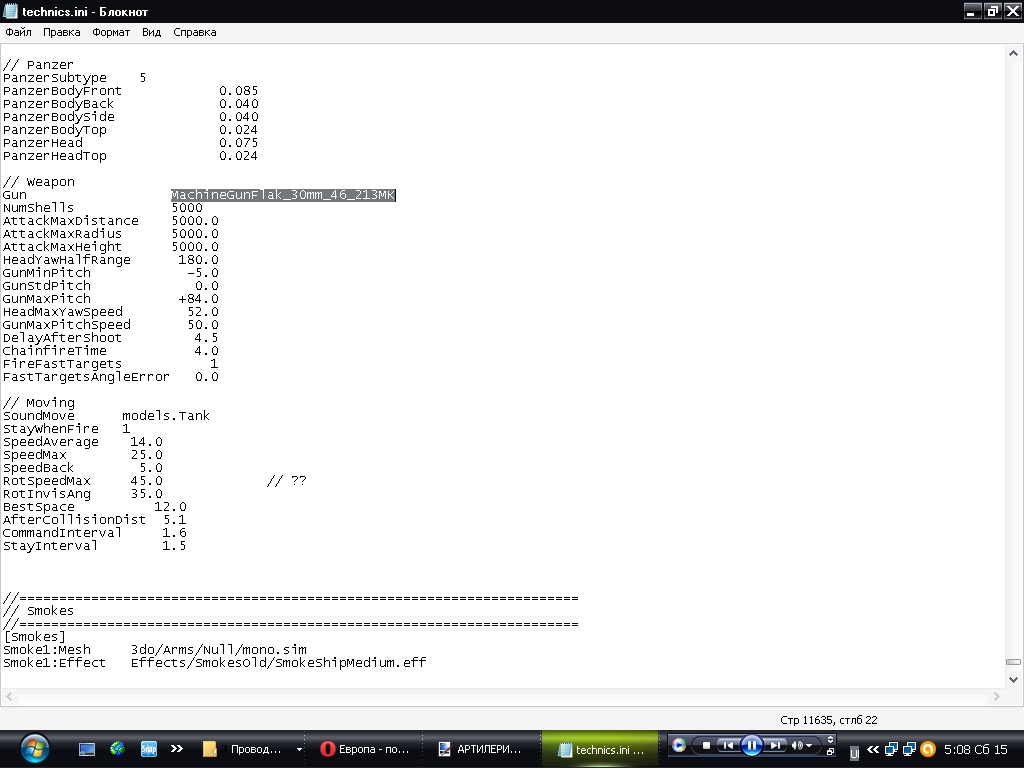Image resolution: width=1024 pixels, height=768 pixels.
Task: Click the SpeedMax value 25.0
Action: click(146, 455)
